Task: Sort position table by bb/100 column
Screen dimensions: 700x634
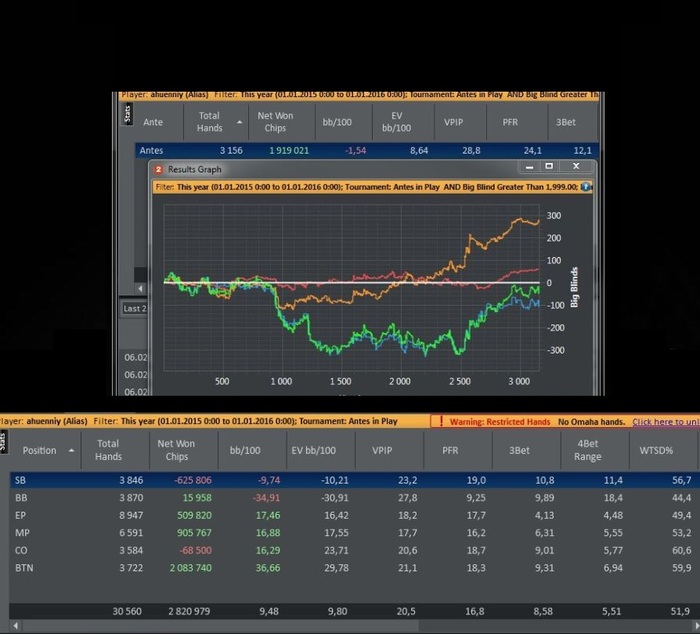Action: (245, 450)
